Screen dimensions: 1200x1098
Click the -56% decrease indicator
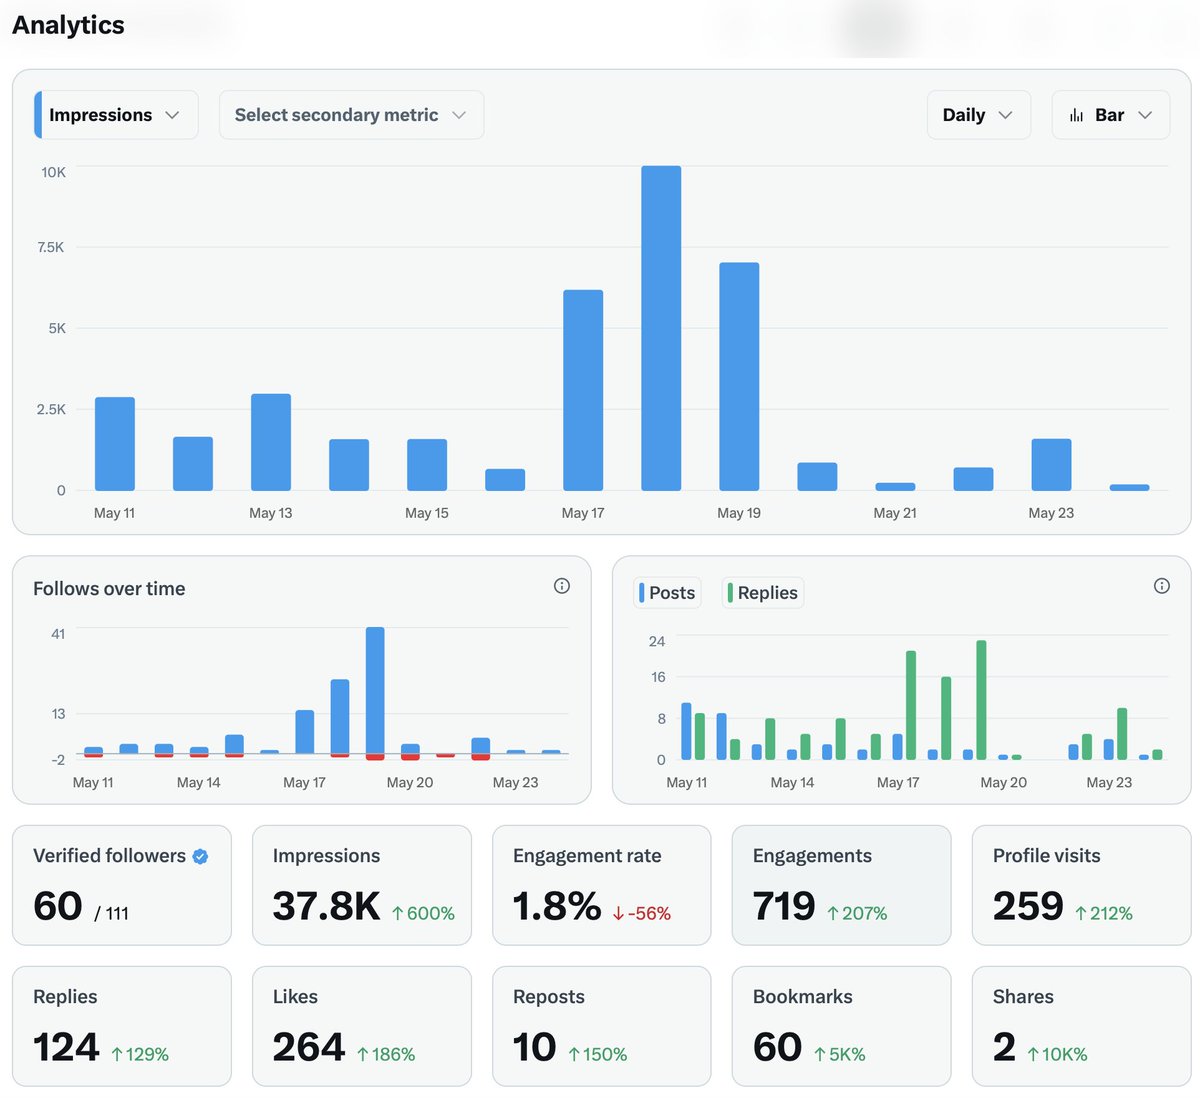(642, 913)
